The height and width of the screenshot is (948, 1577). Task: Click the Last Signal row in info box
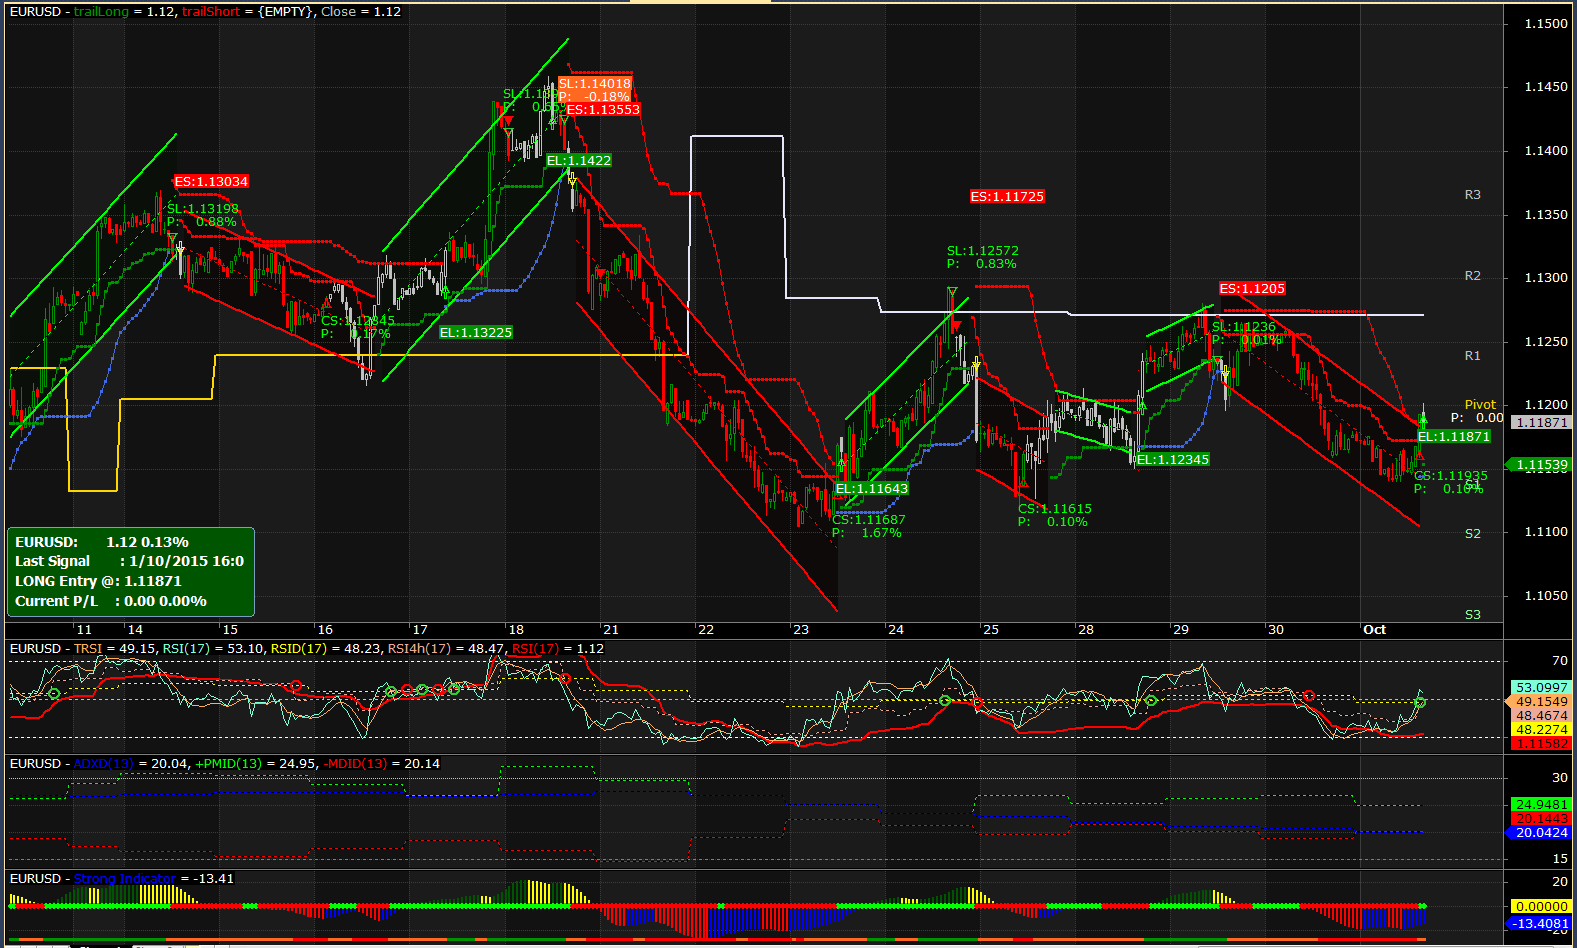(129, 561)
